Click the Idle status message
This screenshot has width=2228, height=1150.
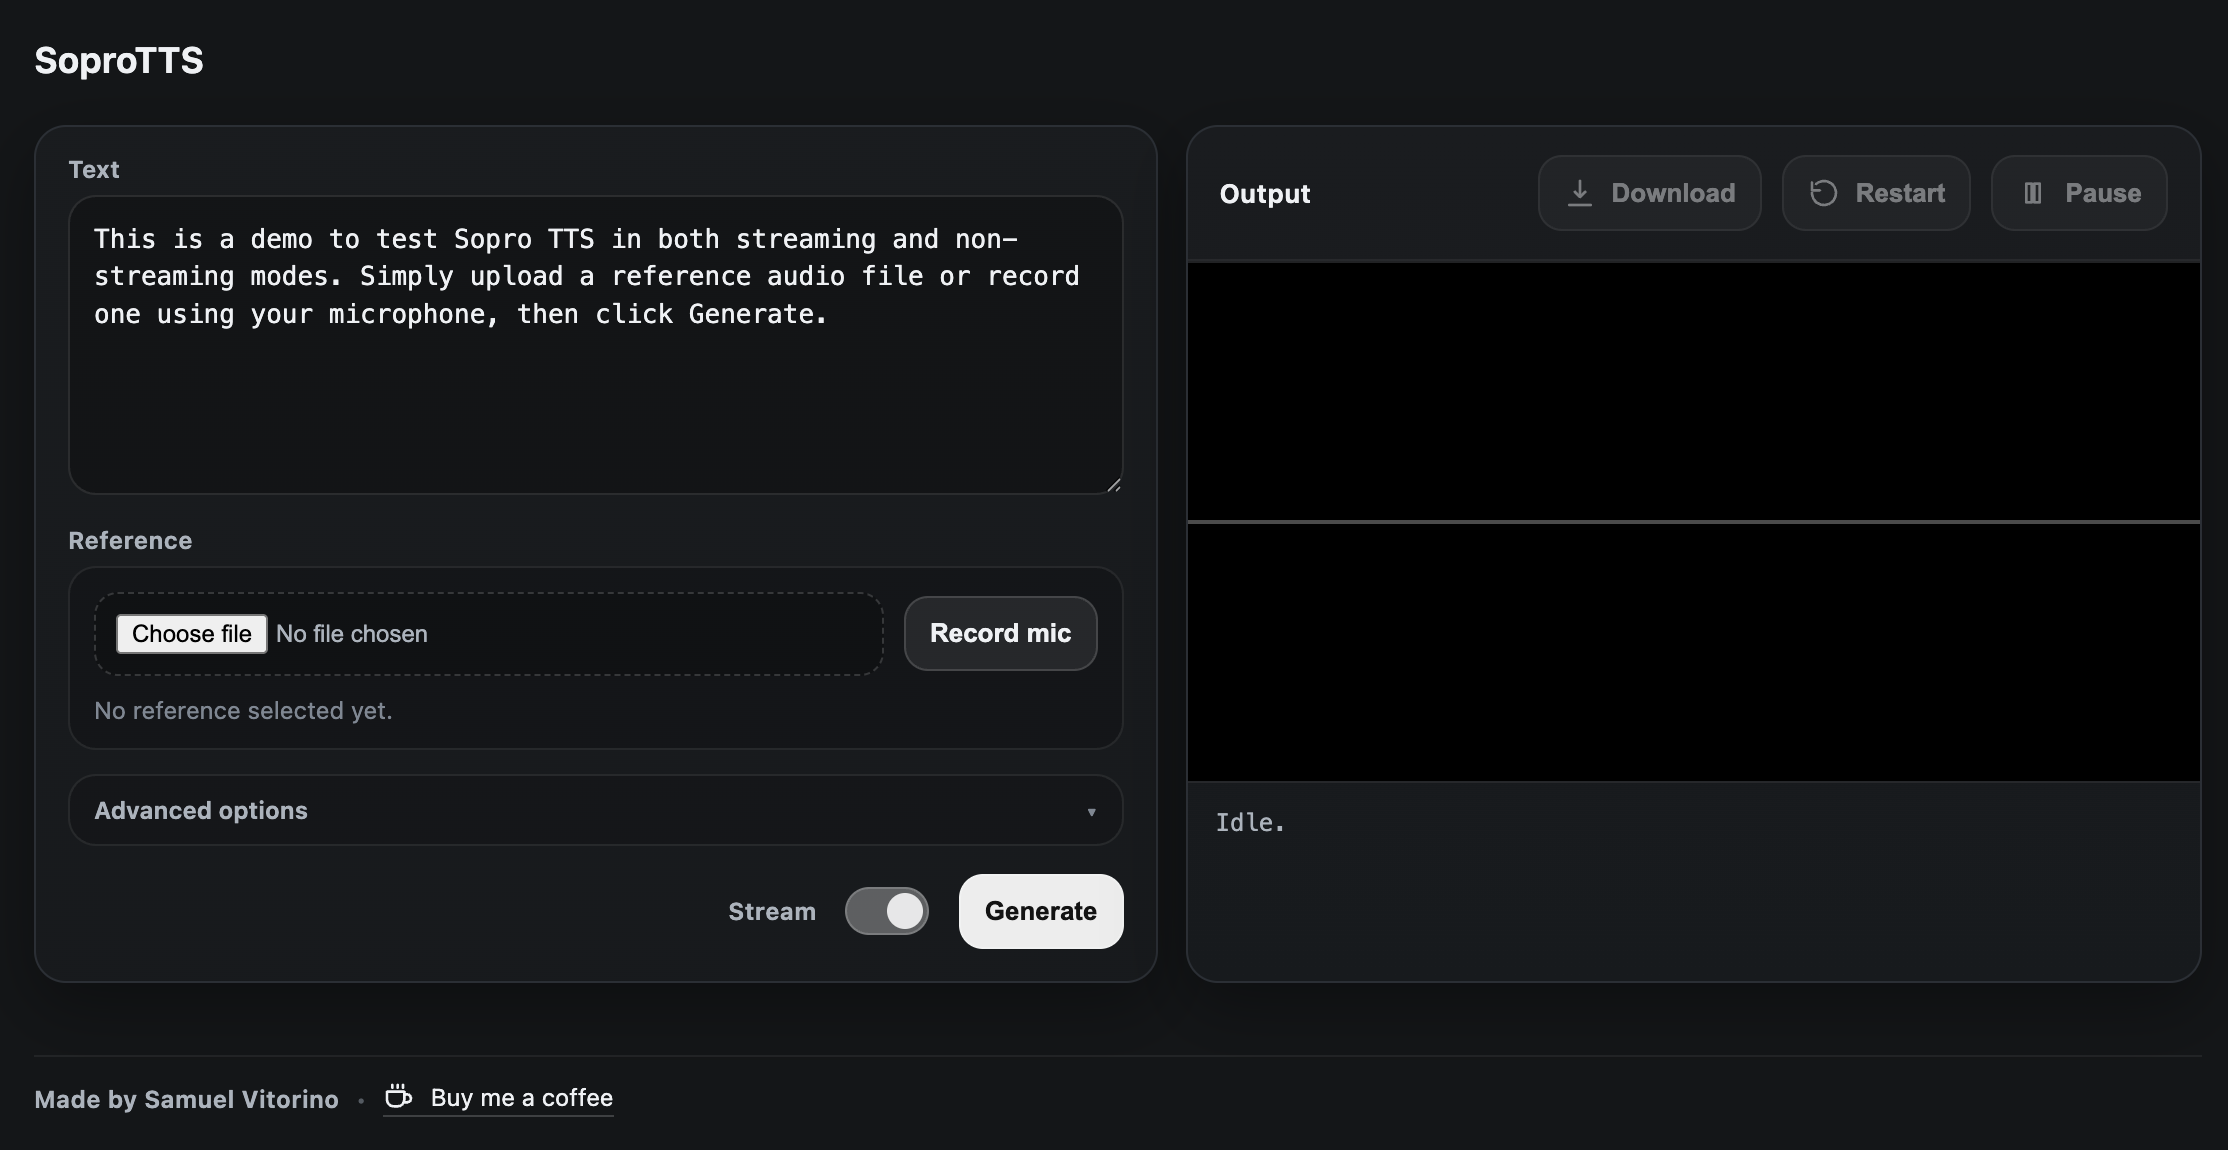1250,821
